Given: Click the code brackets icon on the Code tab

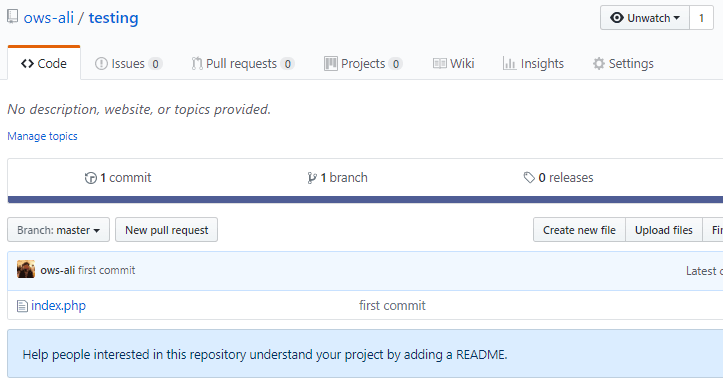Looking at the screenshot, I should pyautogui.click(x=27, y=64).
